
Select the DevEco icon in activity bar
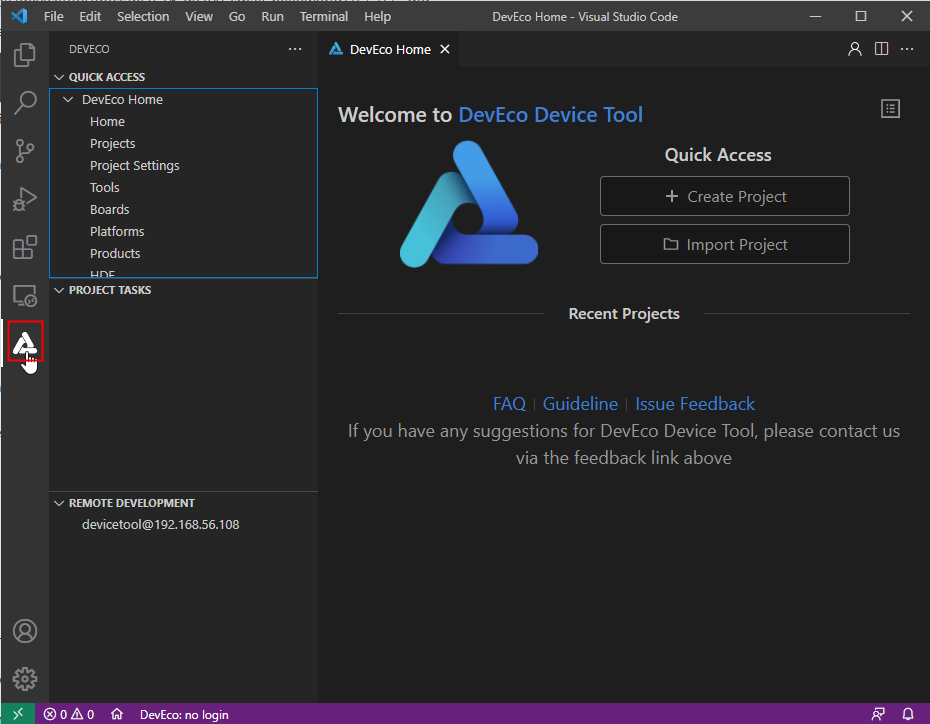point(25,343)
